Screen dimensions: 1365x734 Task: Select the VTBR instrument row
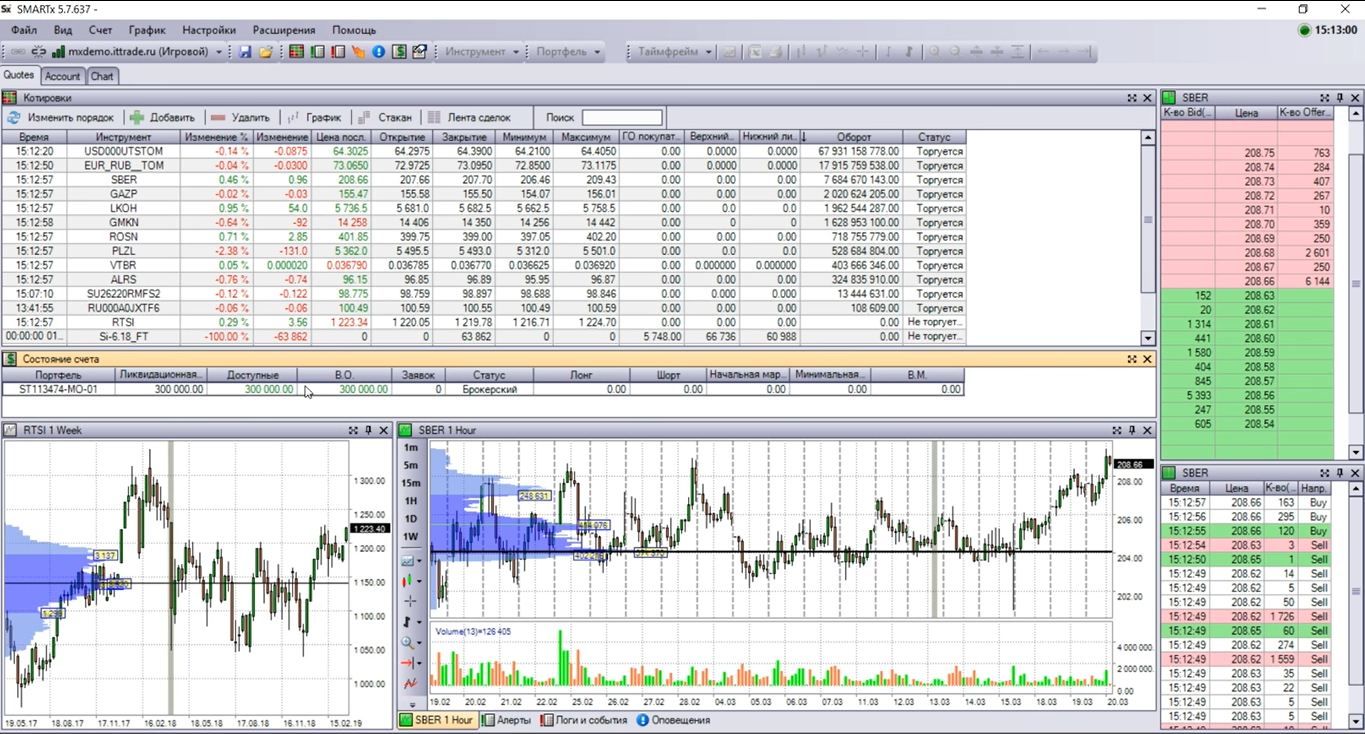484,265
